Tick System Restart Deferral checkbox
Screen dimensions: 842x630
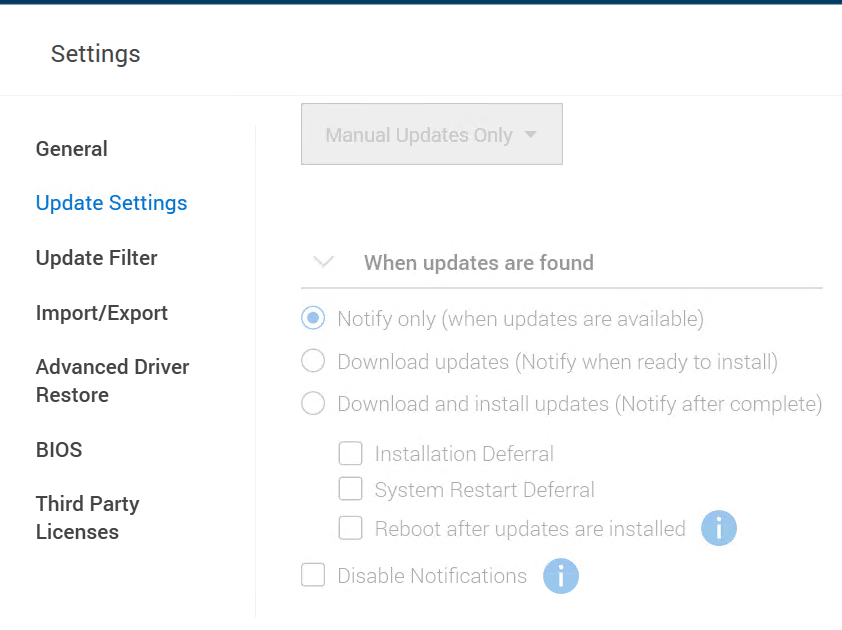tap(350, 490)
